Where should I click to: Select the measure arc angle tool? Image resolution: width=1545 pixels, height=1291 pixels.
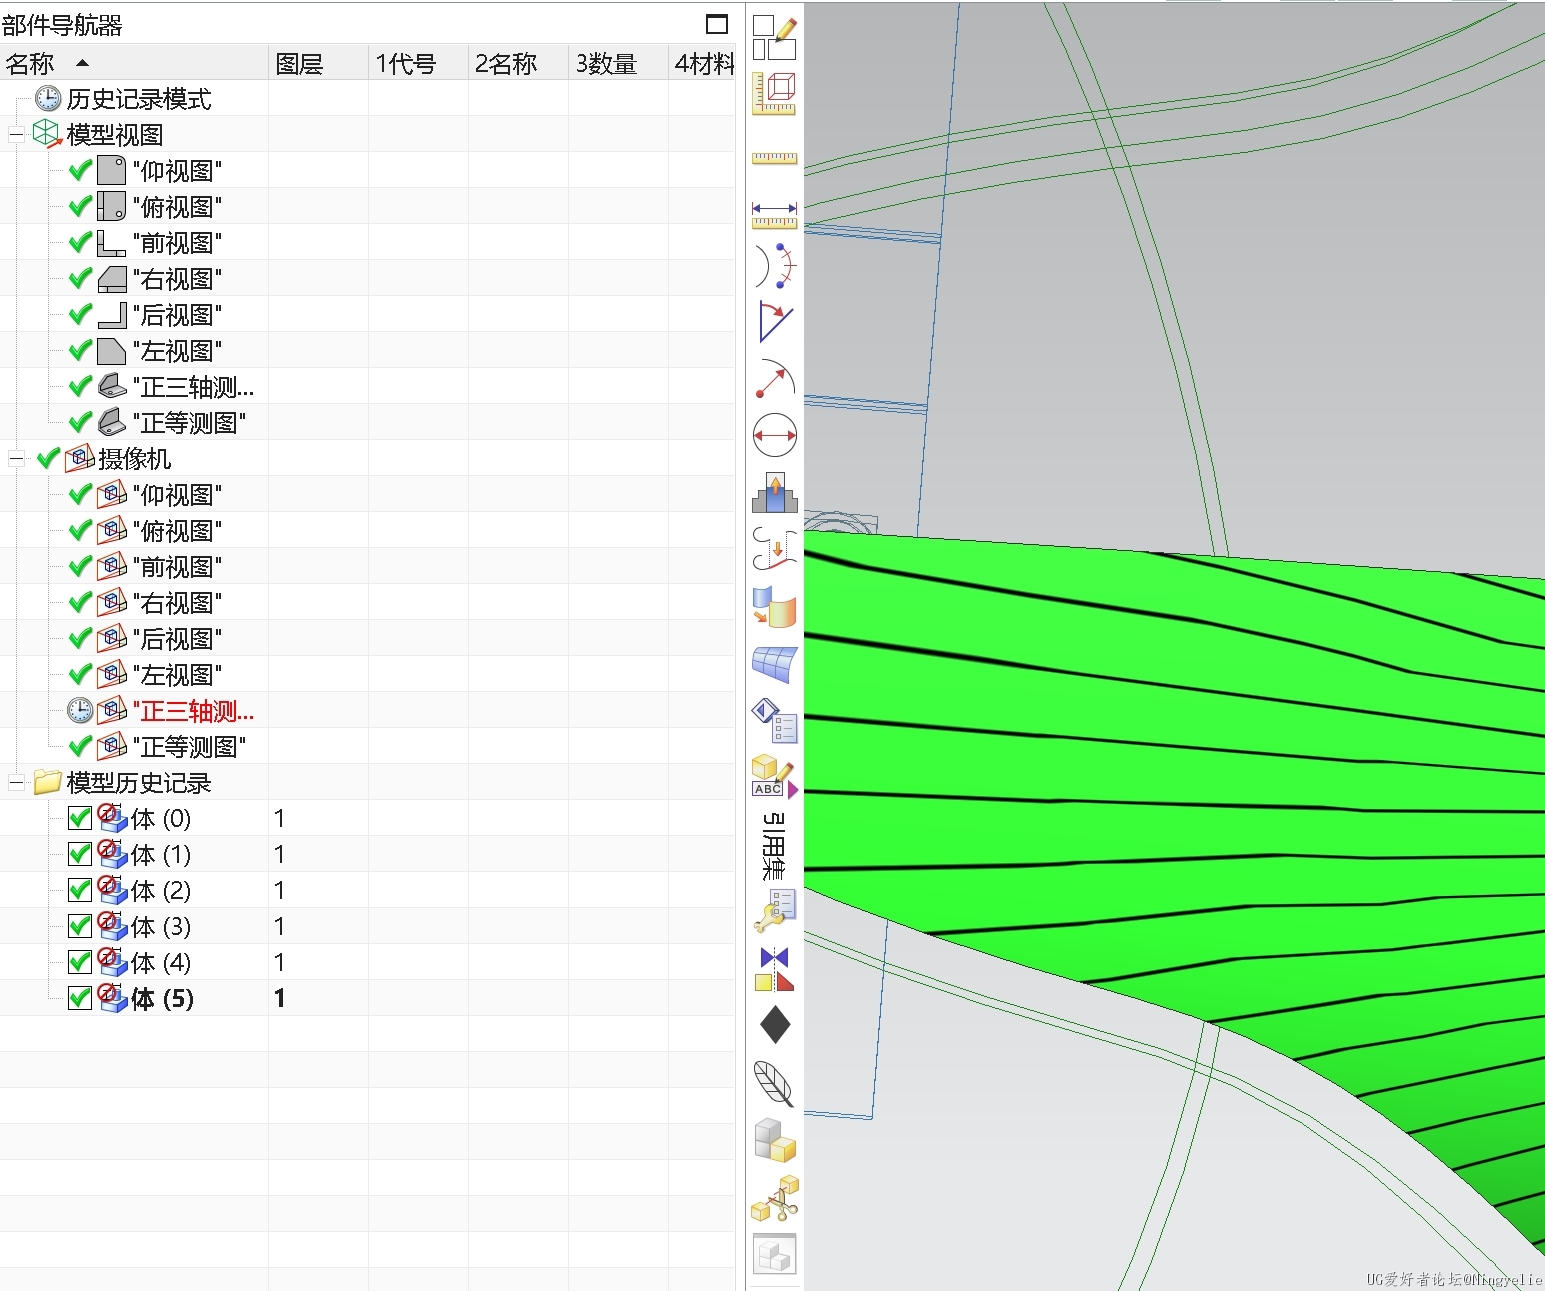[x=774, y=266]
